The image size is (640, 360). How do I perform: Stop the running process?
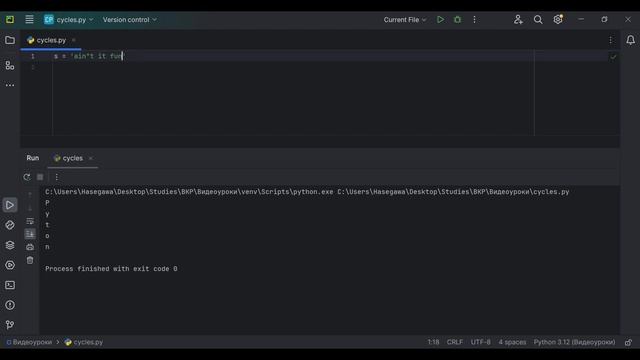40,177
